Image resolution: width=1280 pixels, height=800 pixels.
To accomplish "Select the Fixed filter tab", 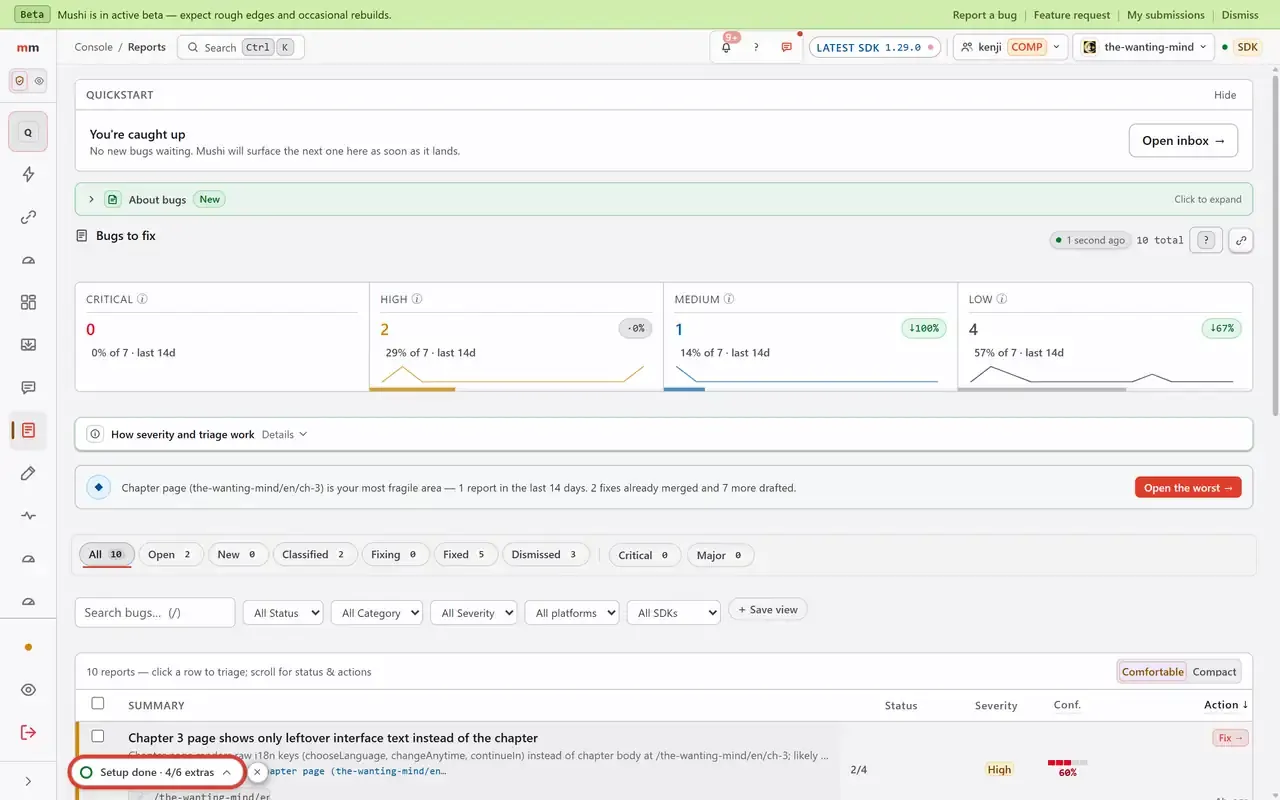I will pos(466,555).
